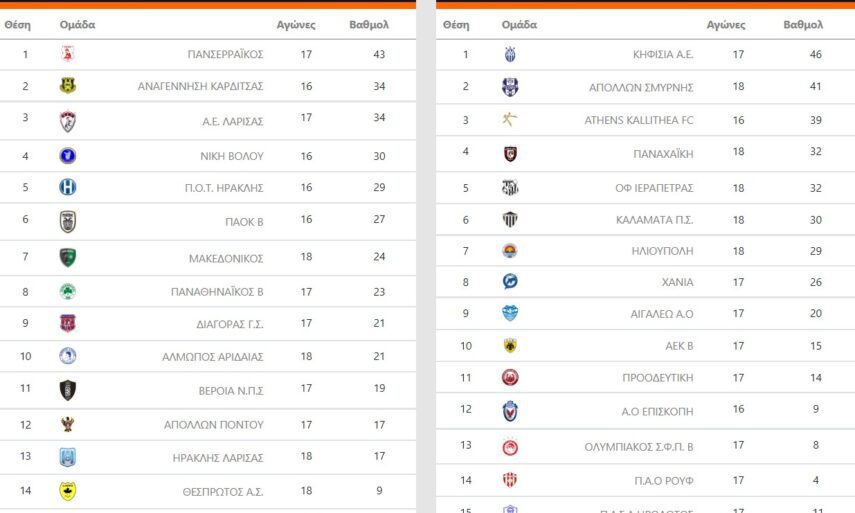This screenshot has width=855, height=513.
Task: Click the ΧΑΝΙΑ blue club logo
Action: (x=510, y=282)
